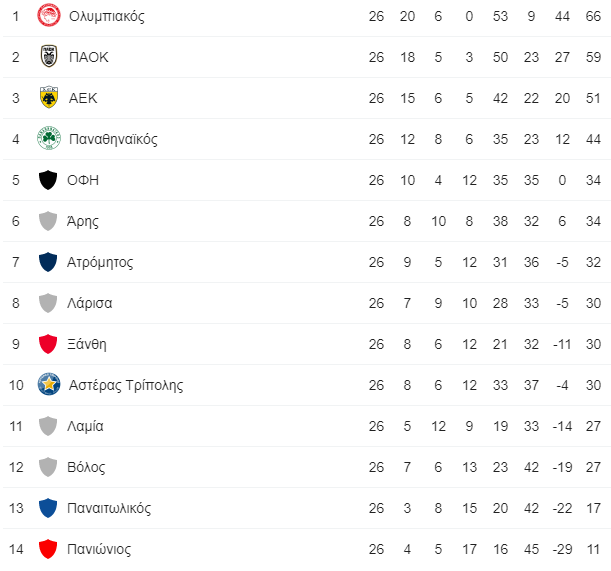
Task: Click the green Παναθηναϊκός clover logo
Action: click(x=48, y=139)
